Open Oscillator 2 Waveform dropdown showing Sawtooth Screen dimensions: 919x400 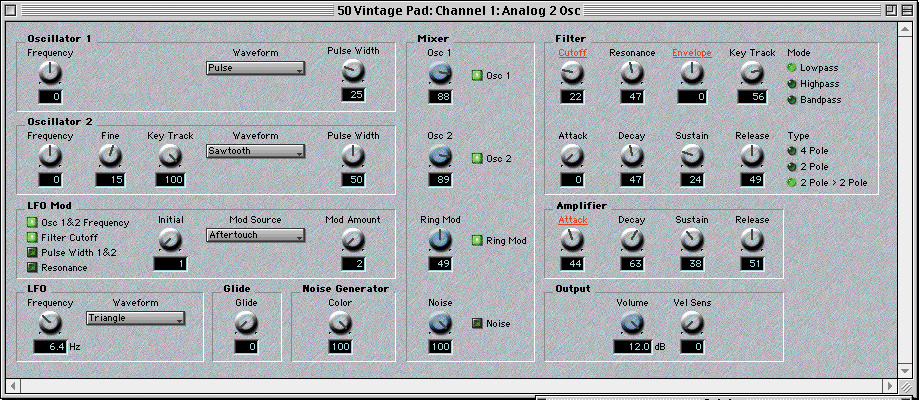point(256,151)
